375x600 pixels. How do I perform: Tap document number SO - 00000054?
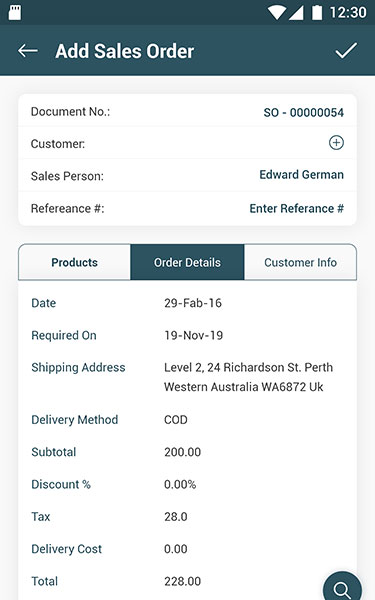(303, 112)
